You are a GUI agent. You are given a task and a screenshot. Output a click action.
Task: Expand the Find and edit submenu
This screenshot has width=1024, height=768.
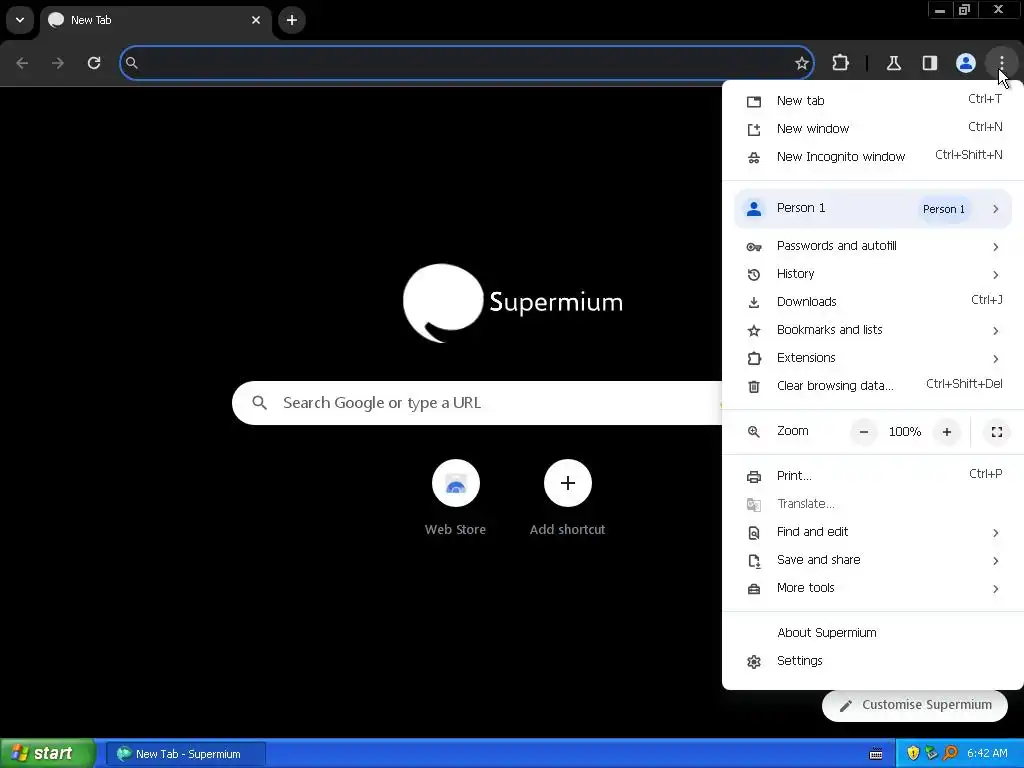873,532
